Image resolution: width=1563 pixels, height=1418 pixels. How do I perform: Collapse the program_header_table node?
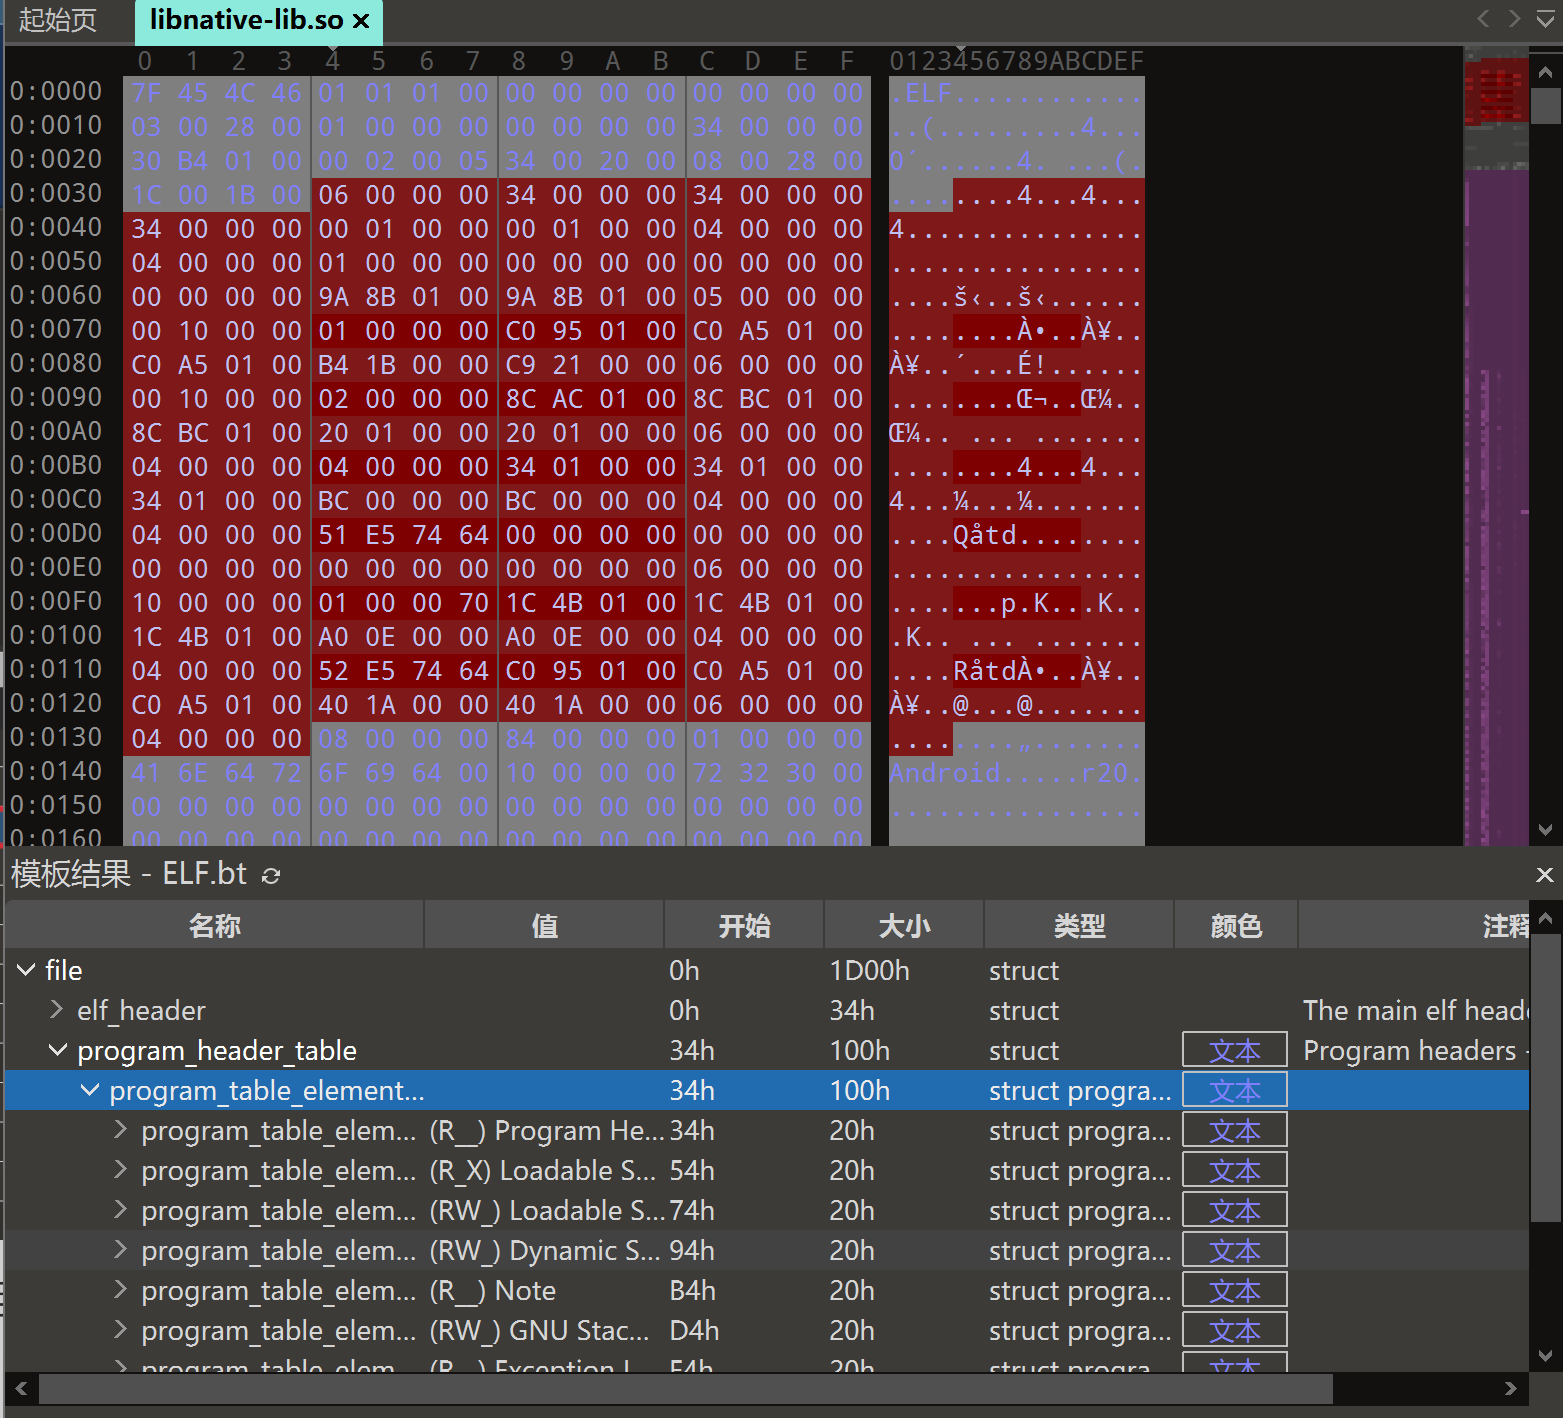tap(58, 1050)
